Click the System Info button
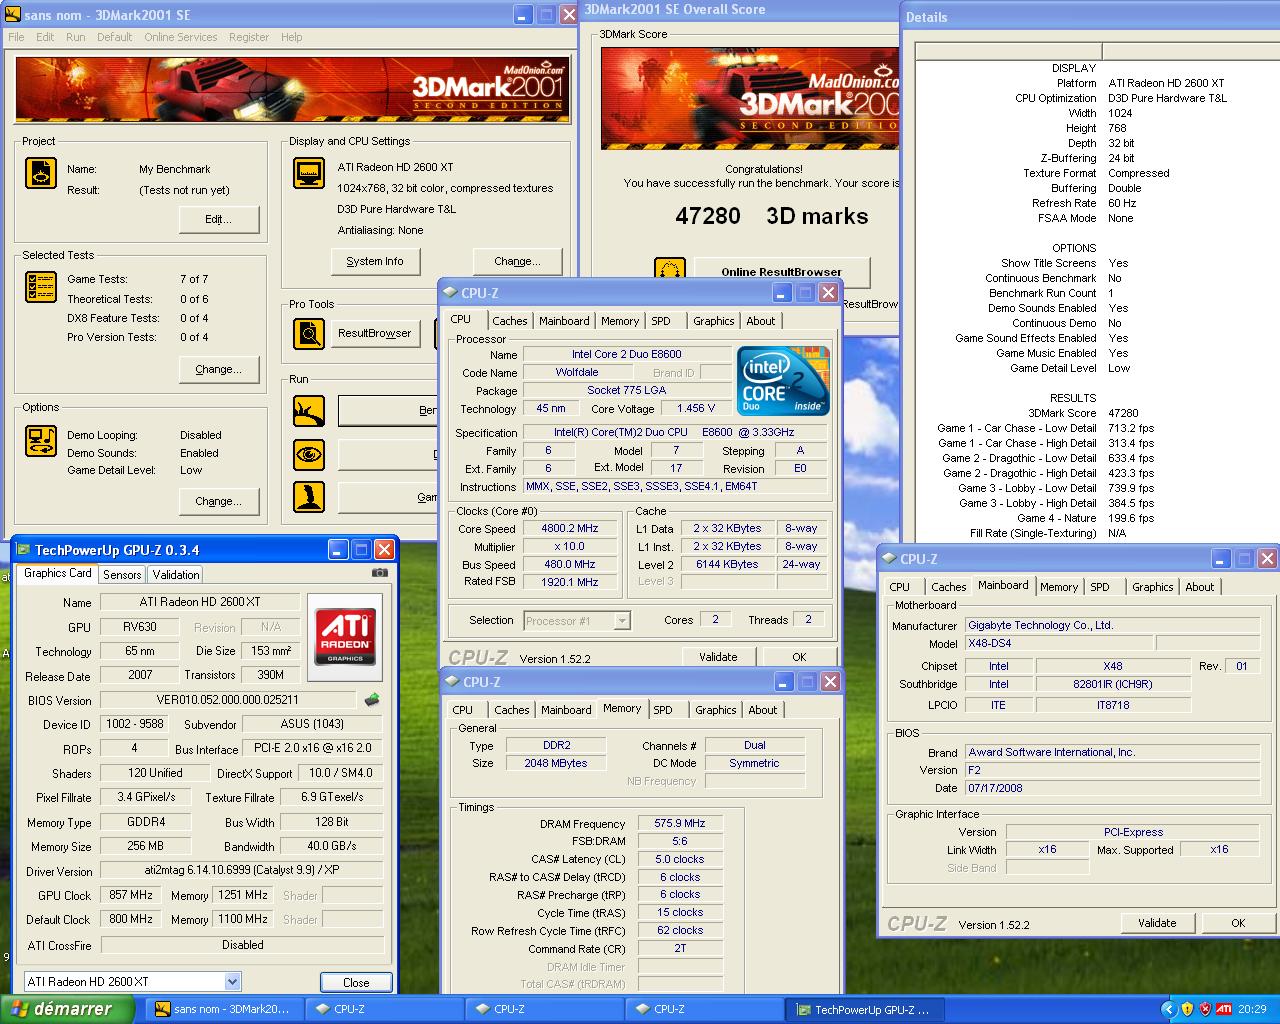 point(375,261)
